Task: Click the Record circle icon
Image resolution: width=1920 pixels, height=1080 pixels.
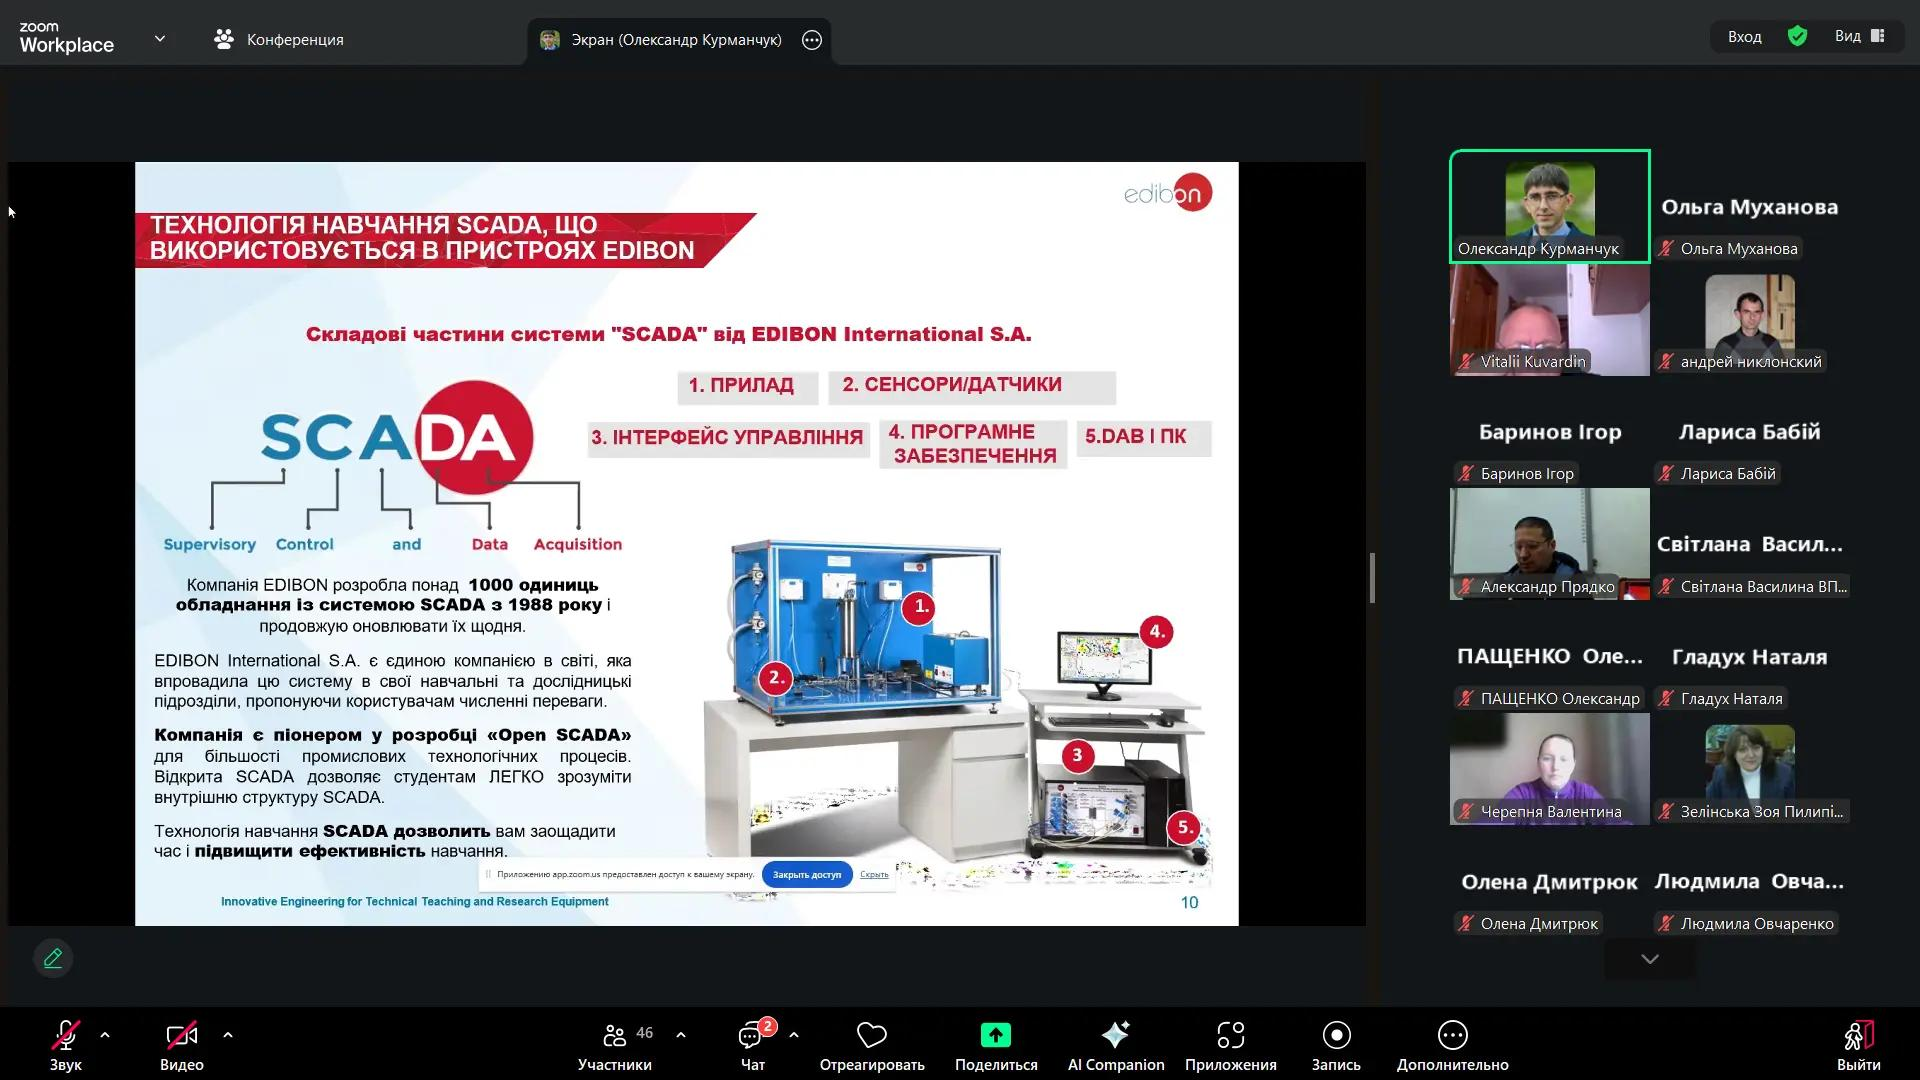Action: tap(1336, 1035)
